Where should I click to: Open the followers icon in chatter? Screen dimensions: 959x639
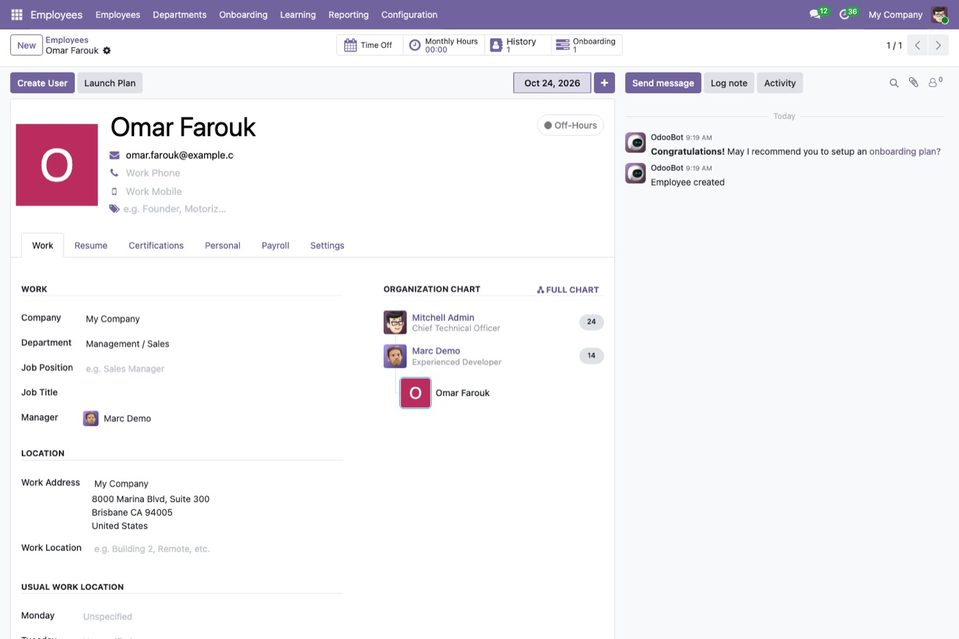pos(935,83)
